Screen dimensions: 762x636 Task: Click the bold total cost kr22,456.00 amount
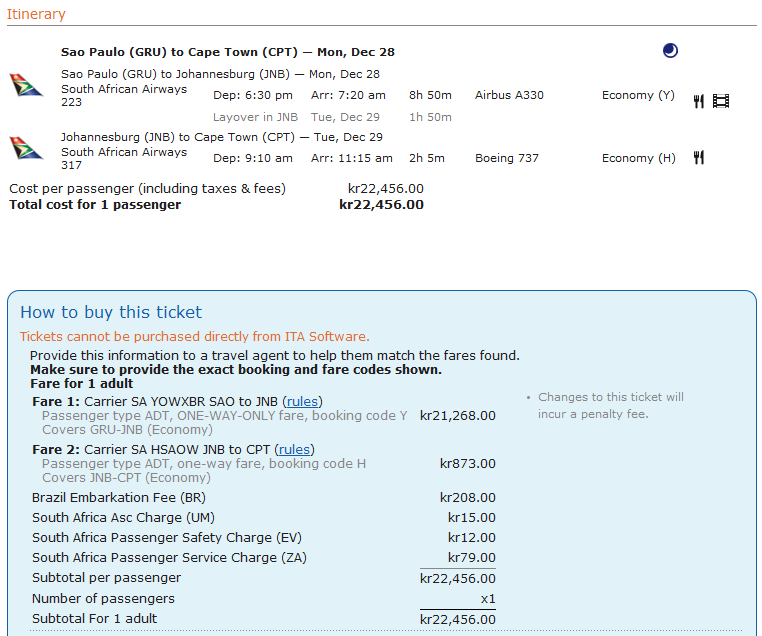[381, 204]
